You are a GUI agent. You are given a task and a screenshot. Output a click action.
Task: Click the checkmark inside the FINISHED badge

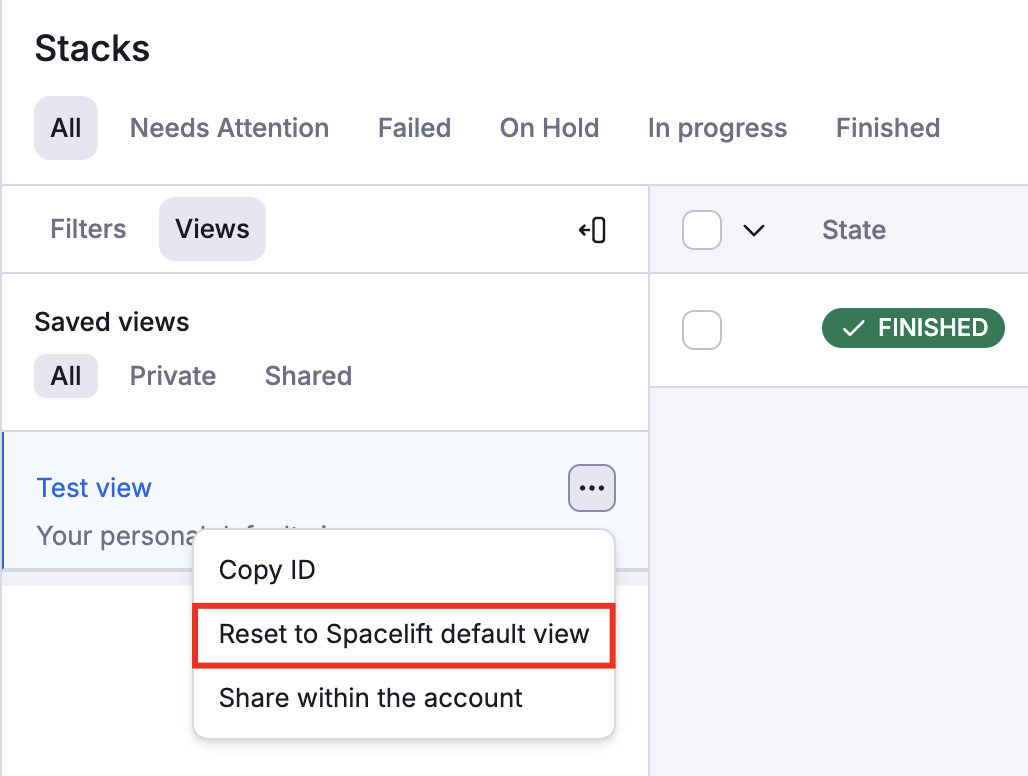853,327
